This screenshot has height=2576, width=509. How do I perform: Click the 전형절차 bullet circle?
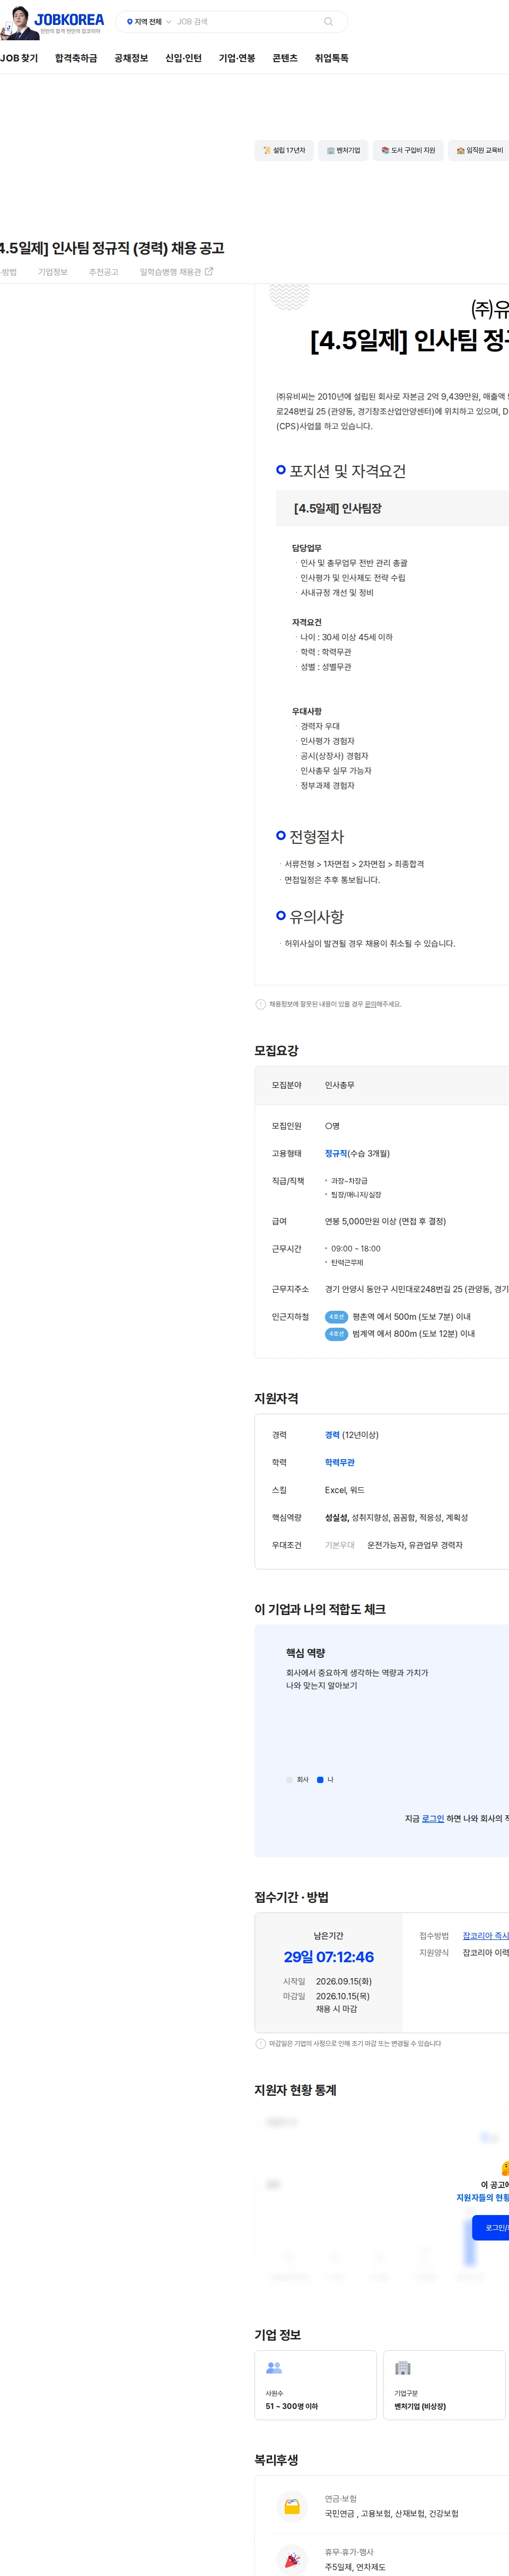click(x=281, y=835)
